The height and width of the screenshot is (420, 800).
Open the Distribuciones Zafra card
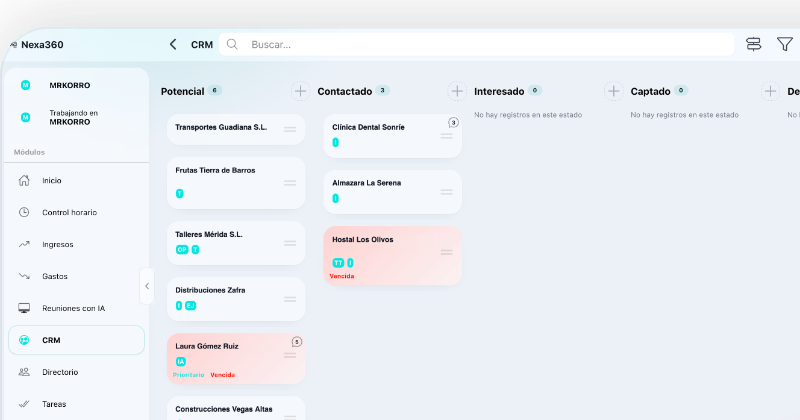(x=236, y=299)
